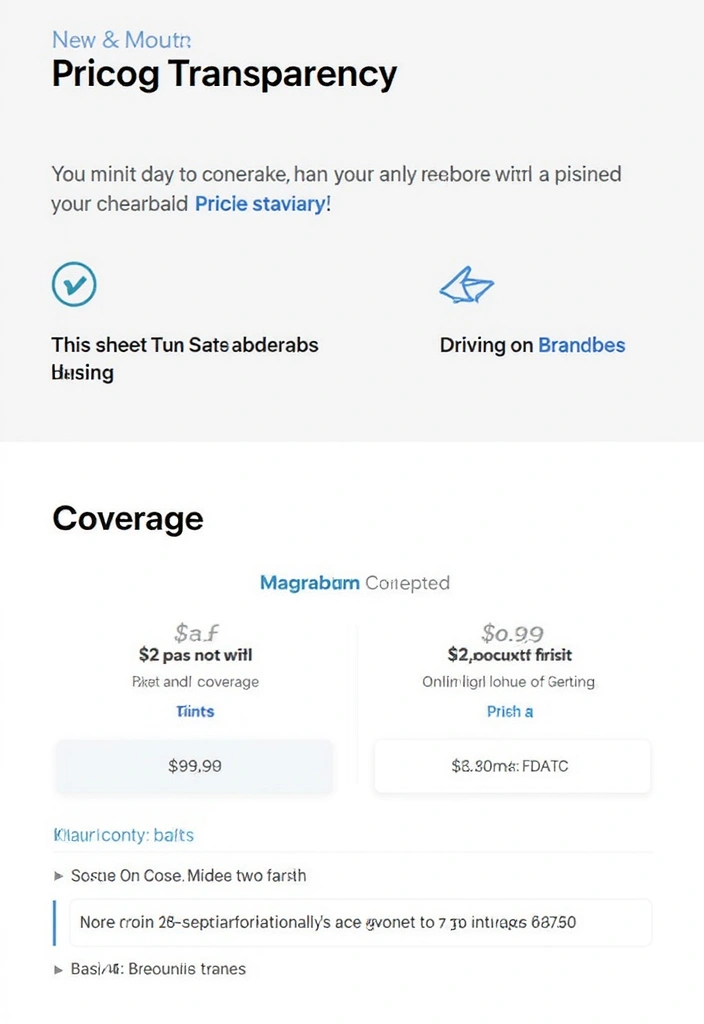
Task: Click the blue-barred quote note box
Action: click(352, 922)
